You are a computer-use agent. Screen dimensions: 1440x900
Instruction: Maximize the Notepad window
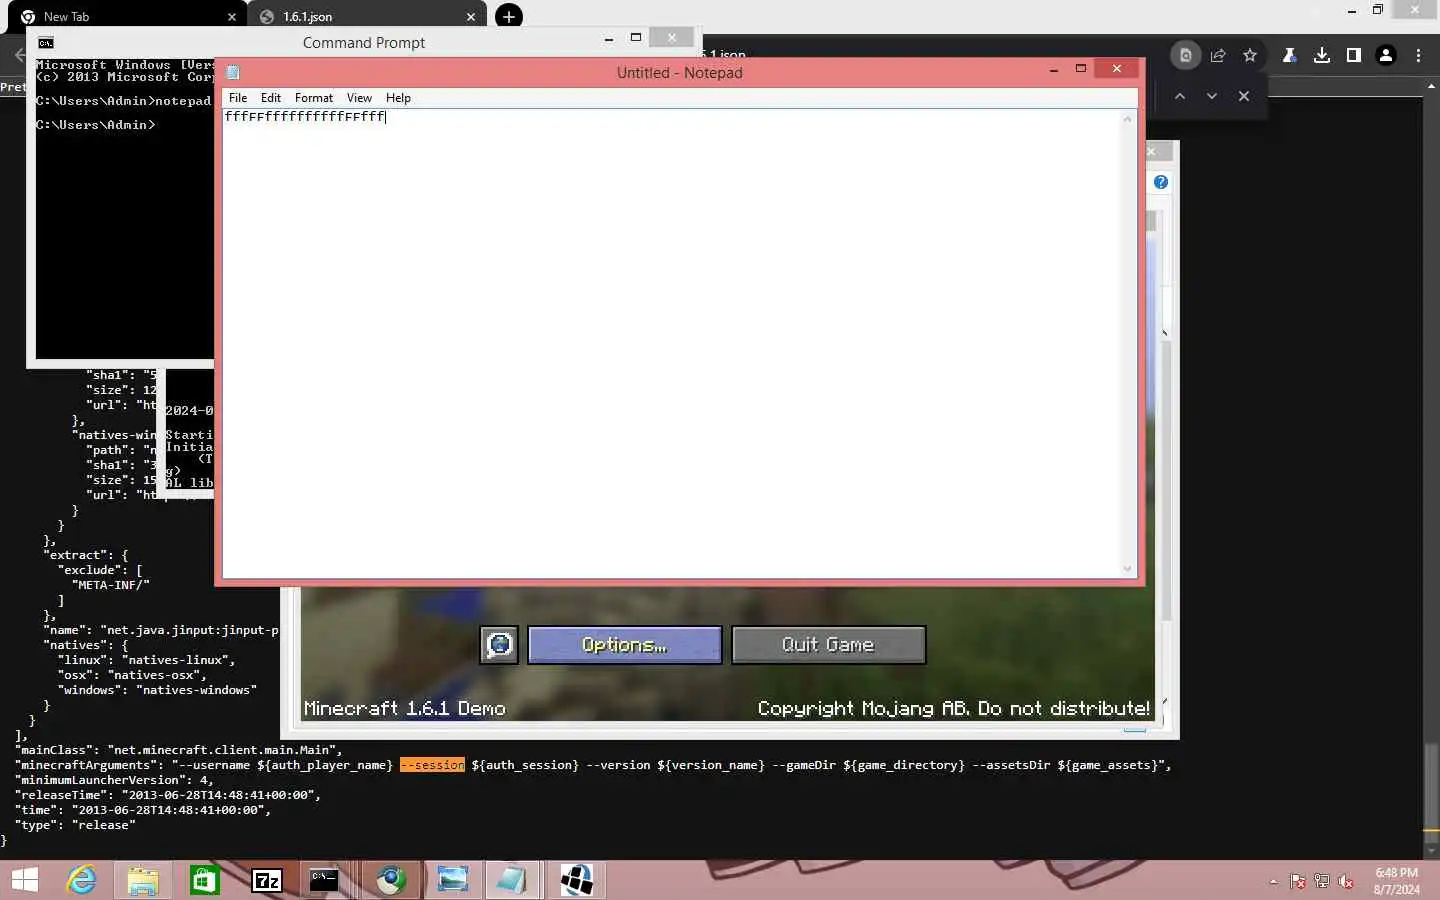pos(1080,69)
